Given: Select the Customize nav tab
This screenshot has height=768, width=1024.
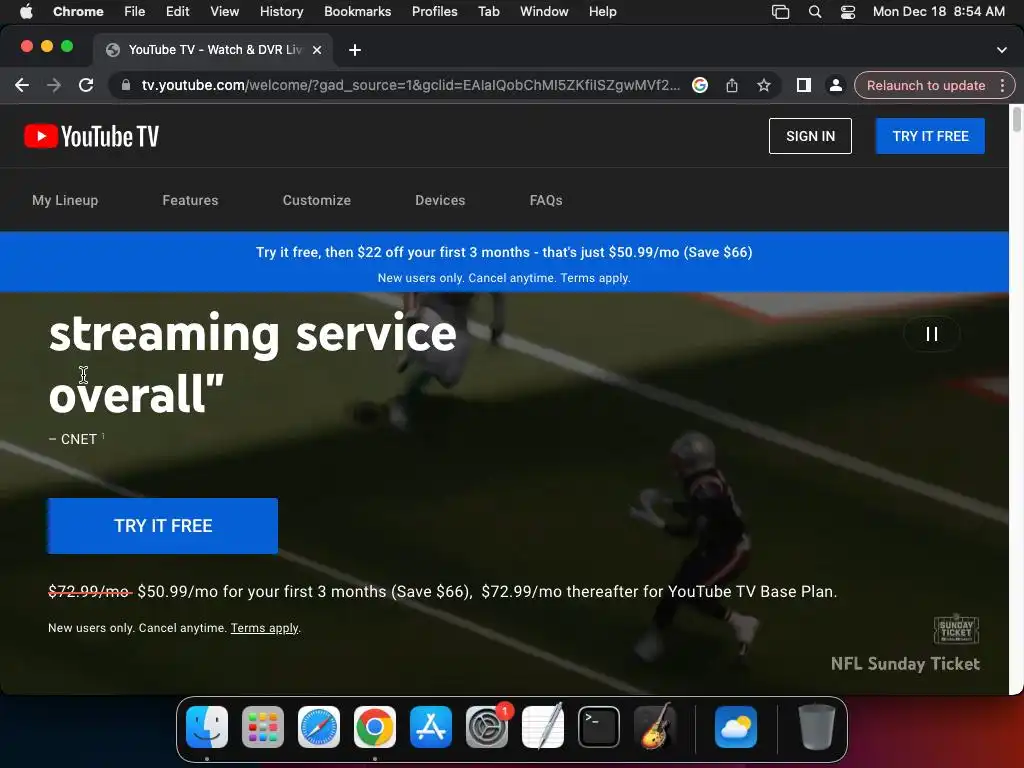Looking at the screenshot, I should [x=317, y=200].
